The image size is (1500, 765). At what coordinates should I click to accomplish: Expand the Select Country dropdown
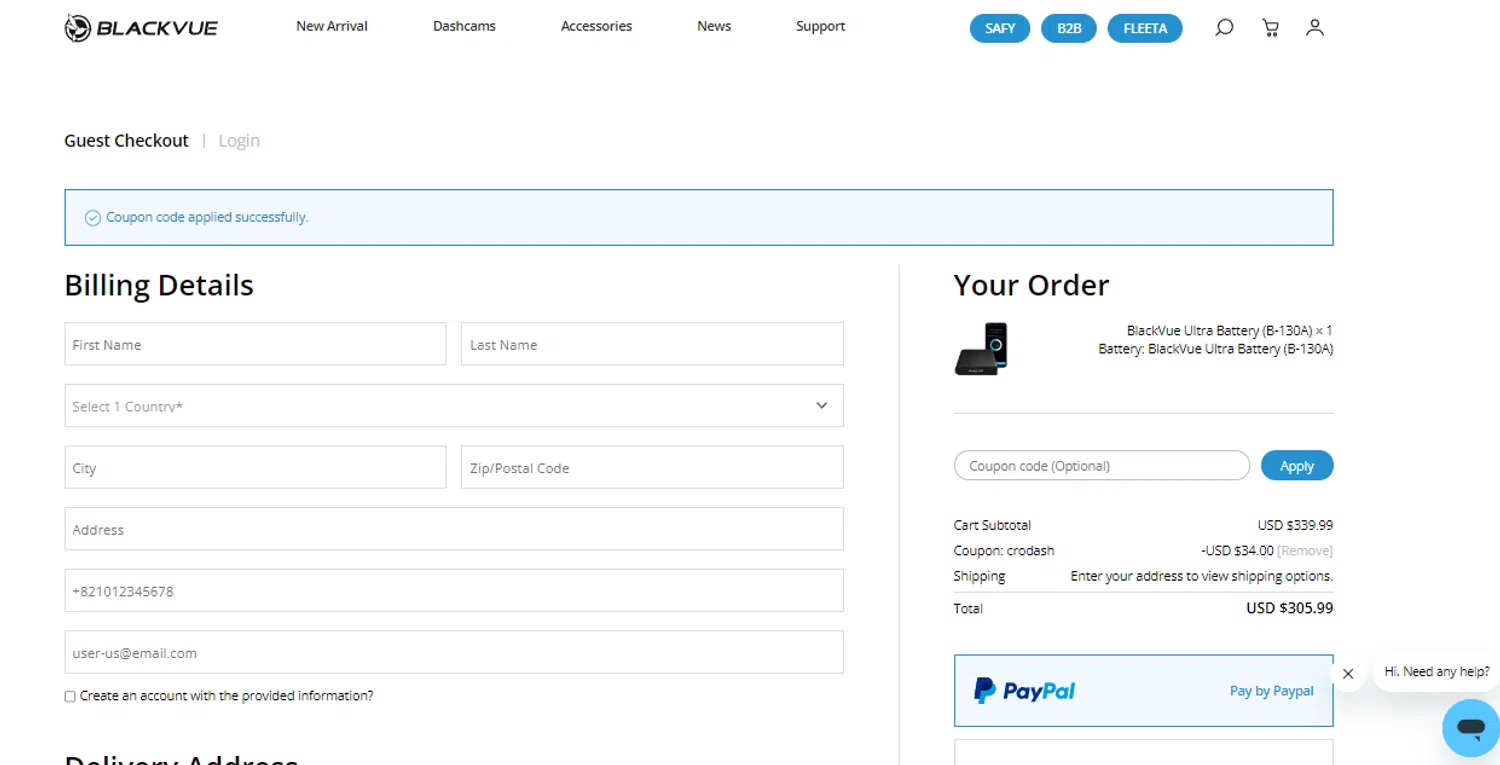(454, 406)
